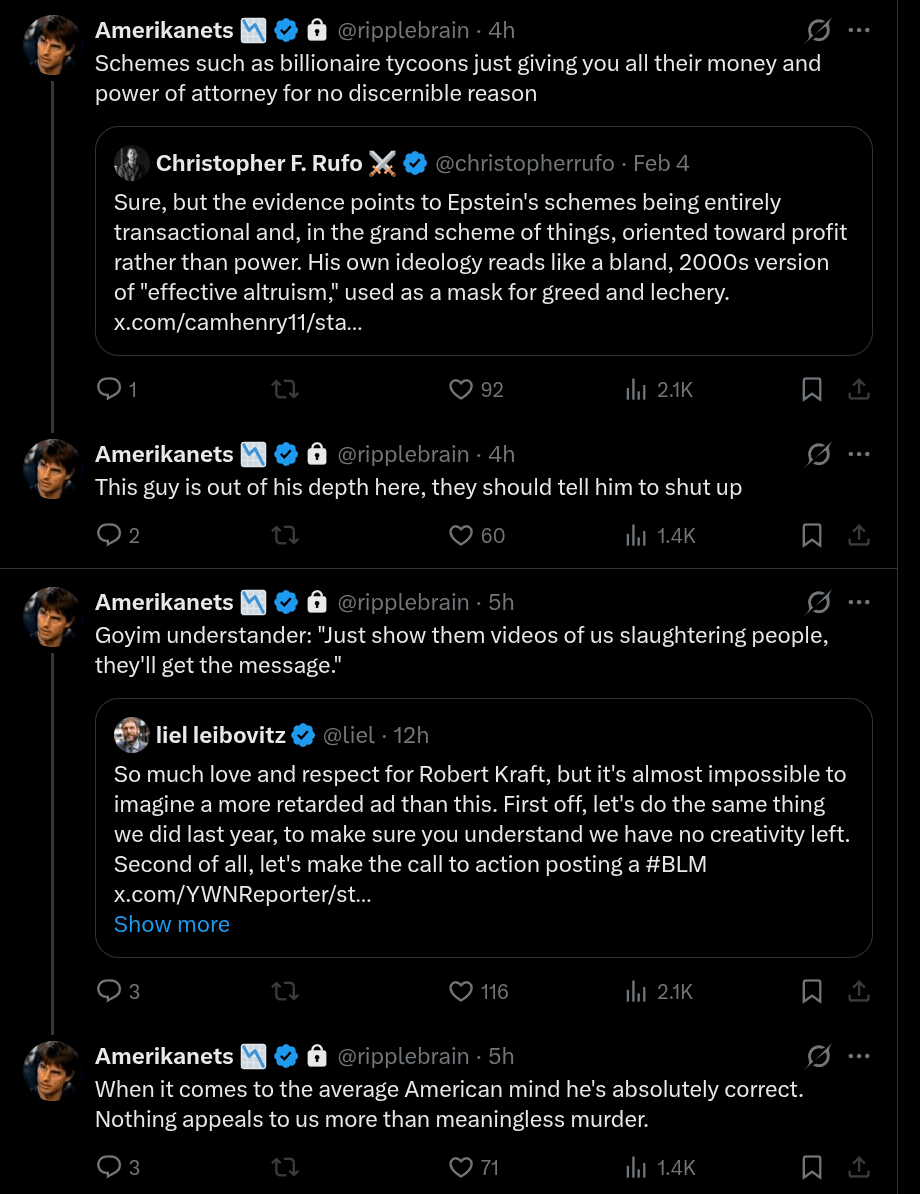Open @christopherrufo profile handle link
The image size is (920, 1194).
coord(525,163)
